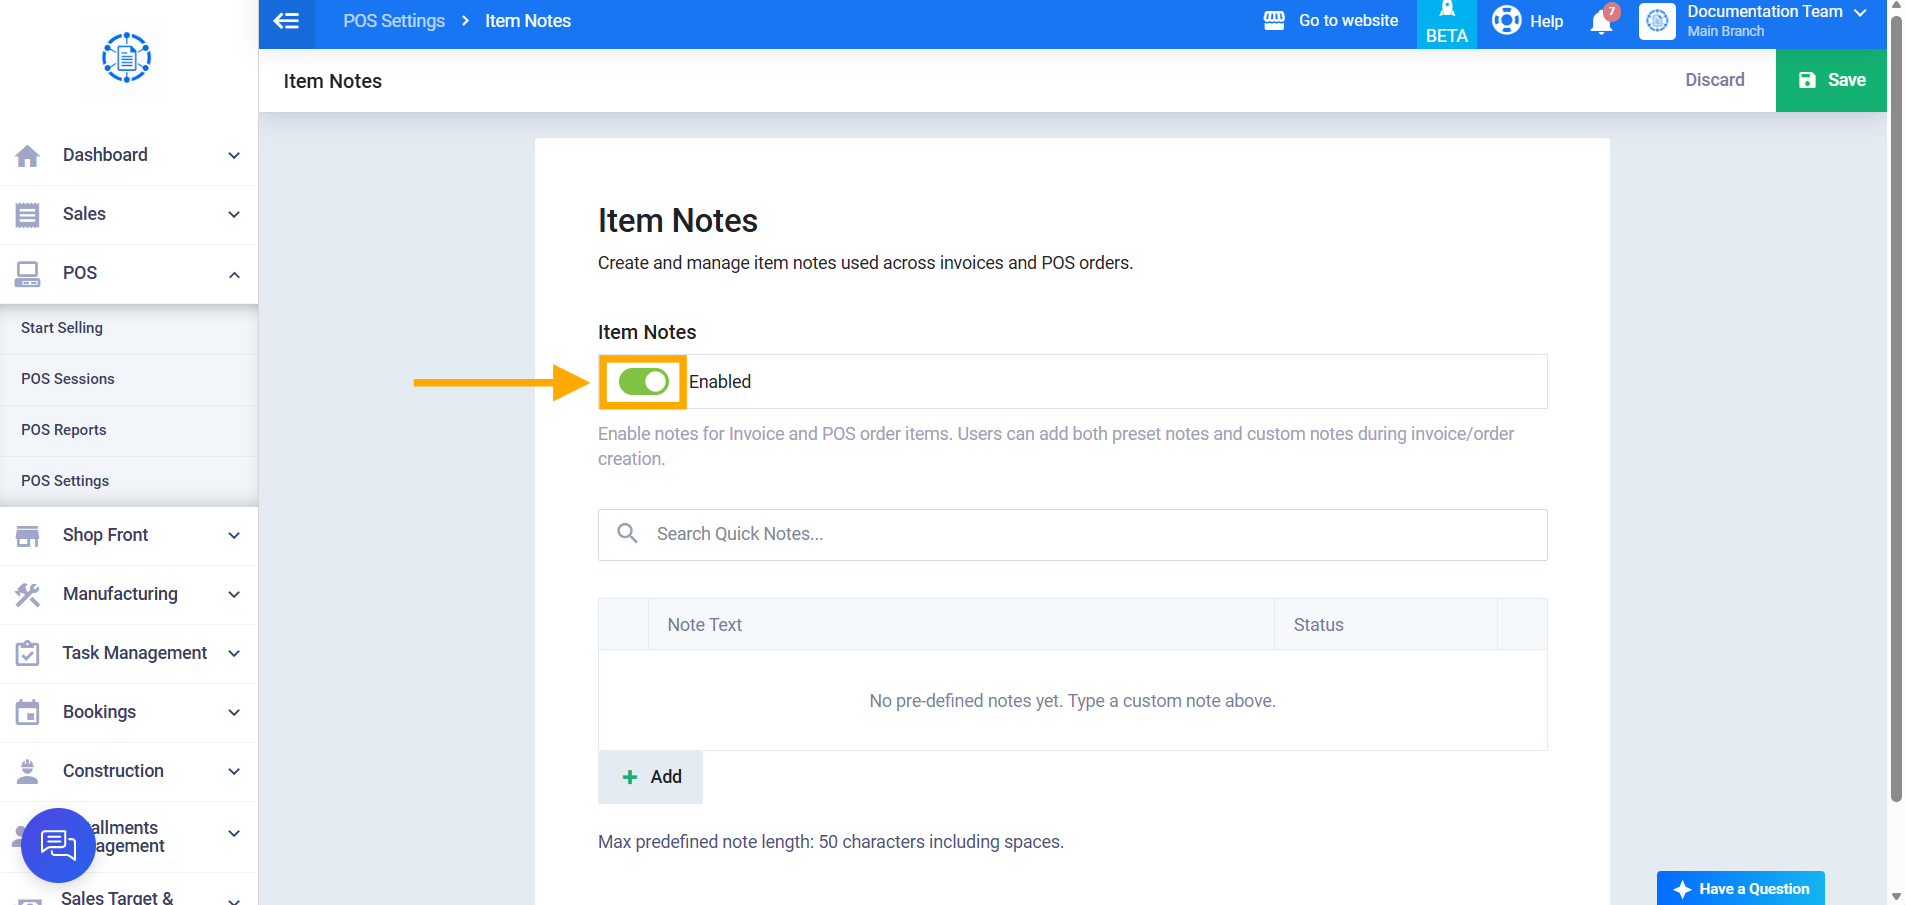Click POS Settings breadcrumb link
This screenshot has height=905, width=1905.
[x=394, y=21]
